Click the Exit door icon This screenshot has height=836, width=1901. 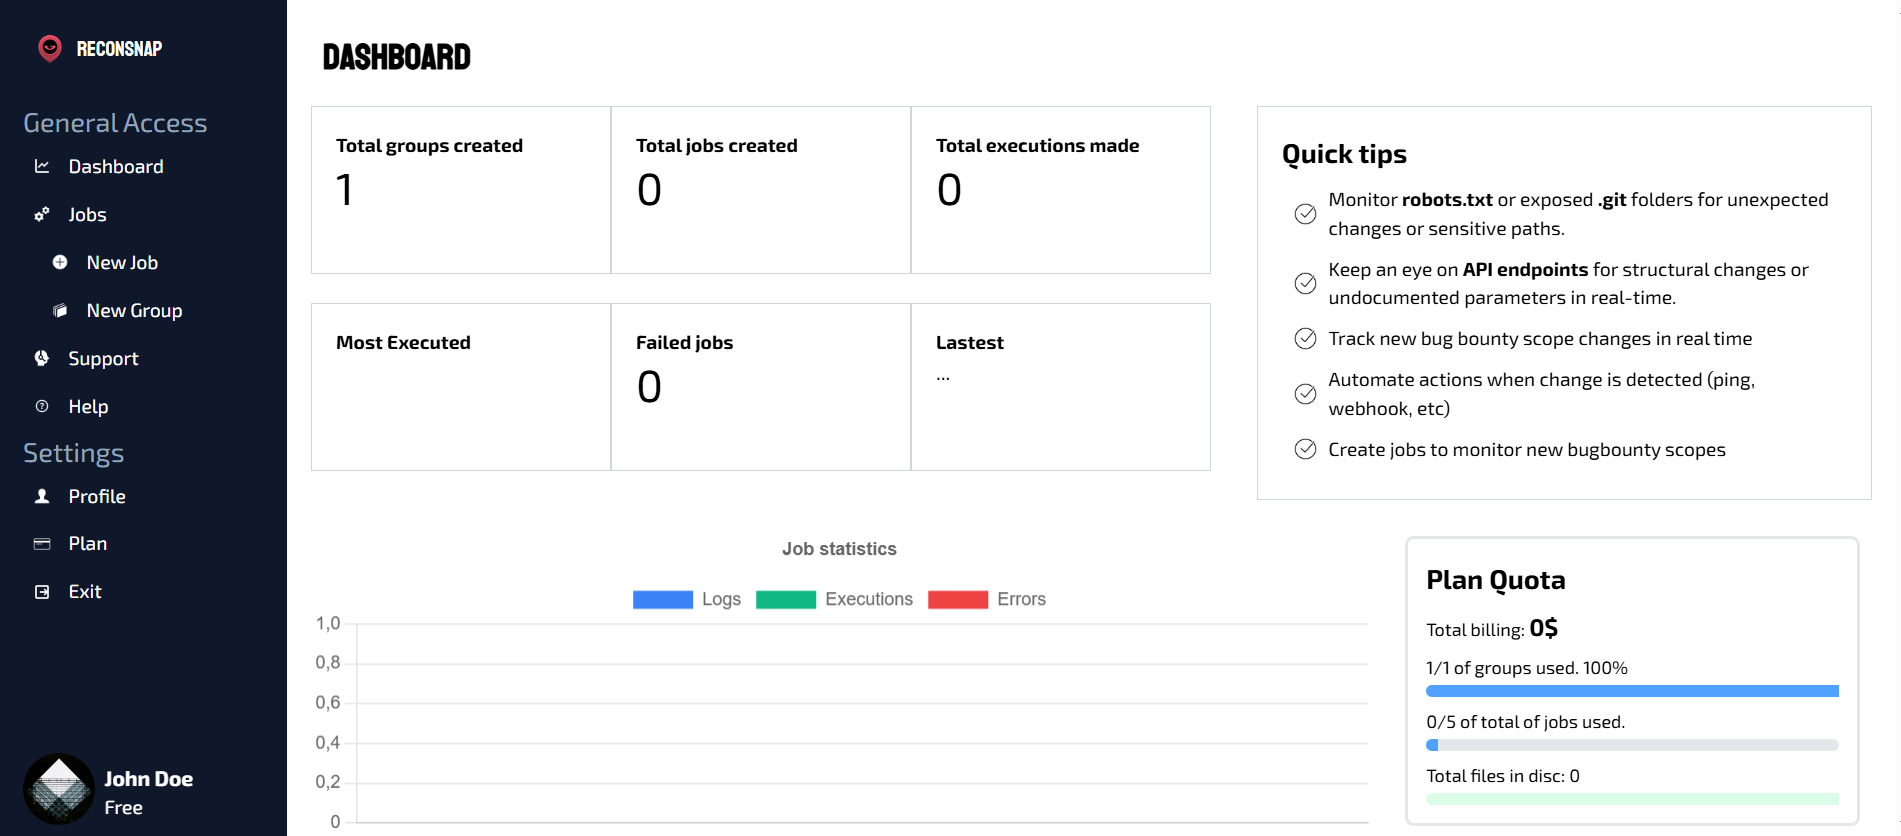coord(42,592)
